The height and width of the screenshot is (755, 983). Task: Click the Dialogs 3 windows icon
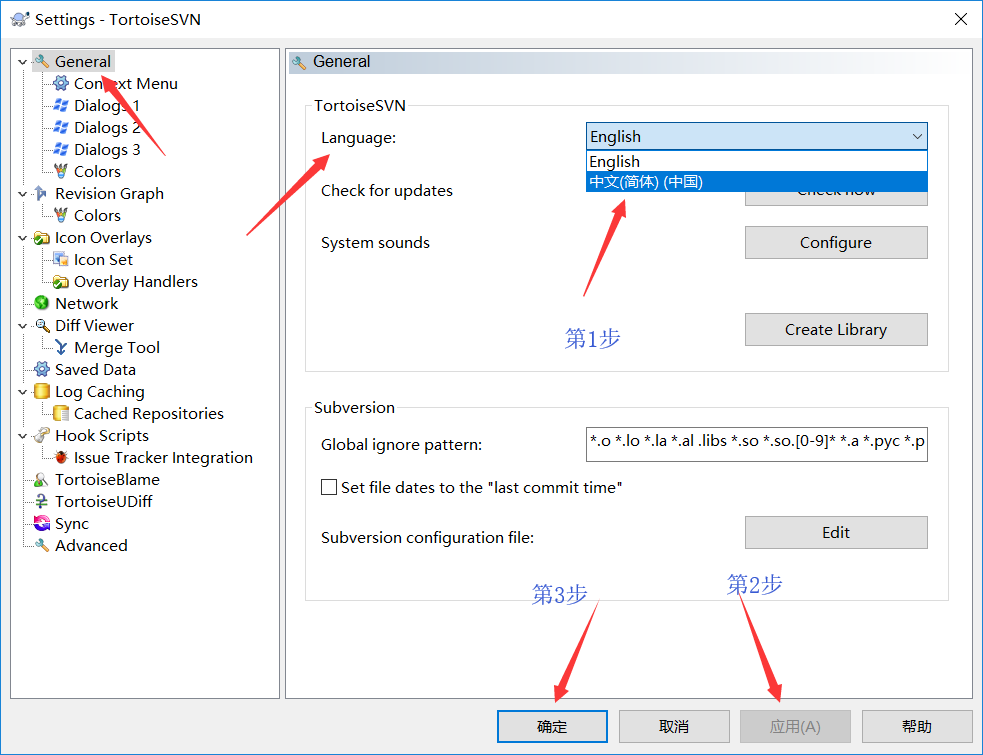click(x=61, y=149)
